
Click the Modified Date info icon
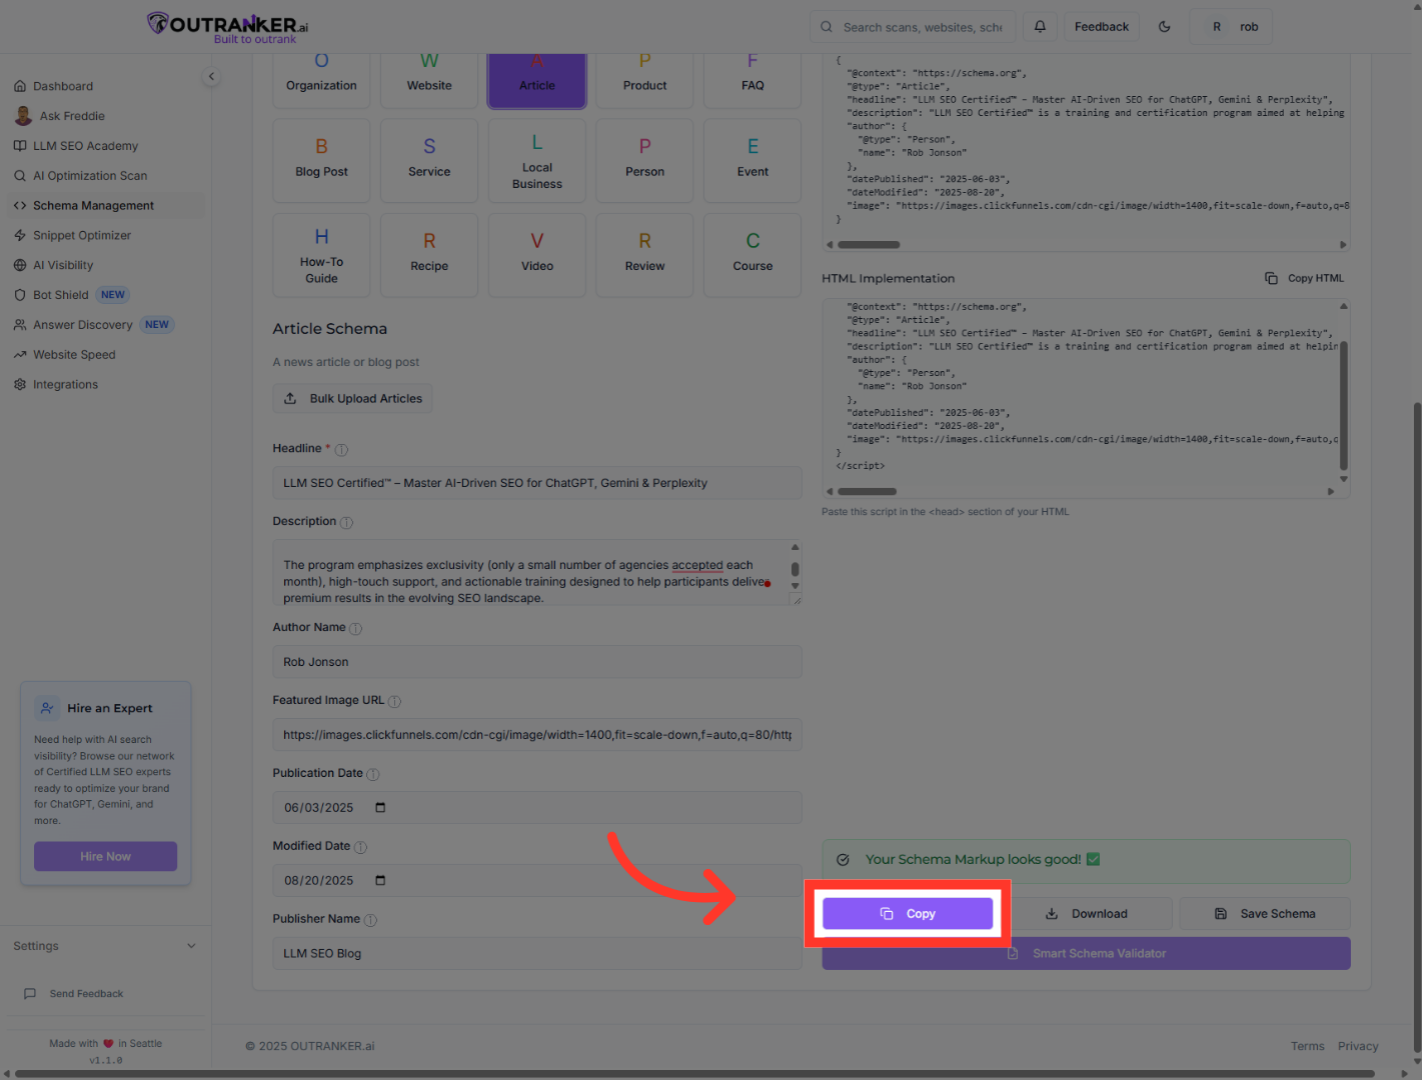click(361, 848)
